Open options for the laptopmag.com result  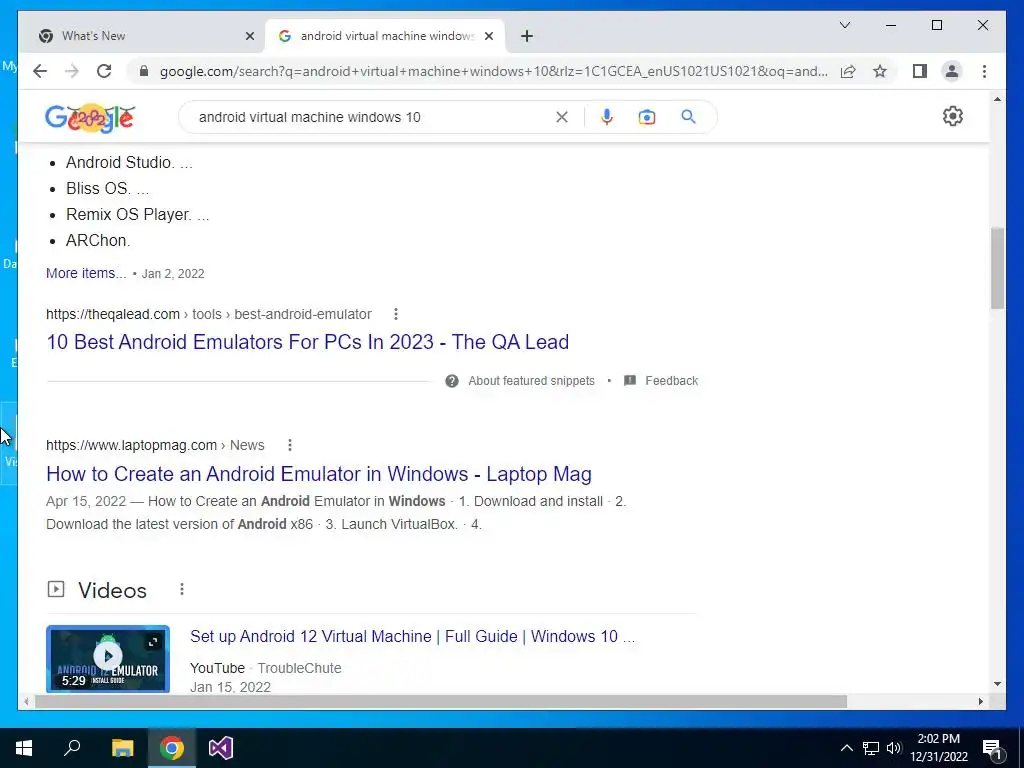(x=290, y=445)
